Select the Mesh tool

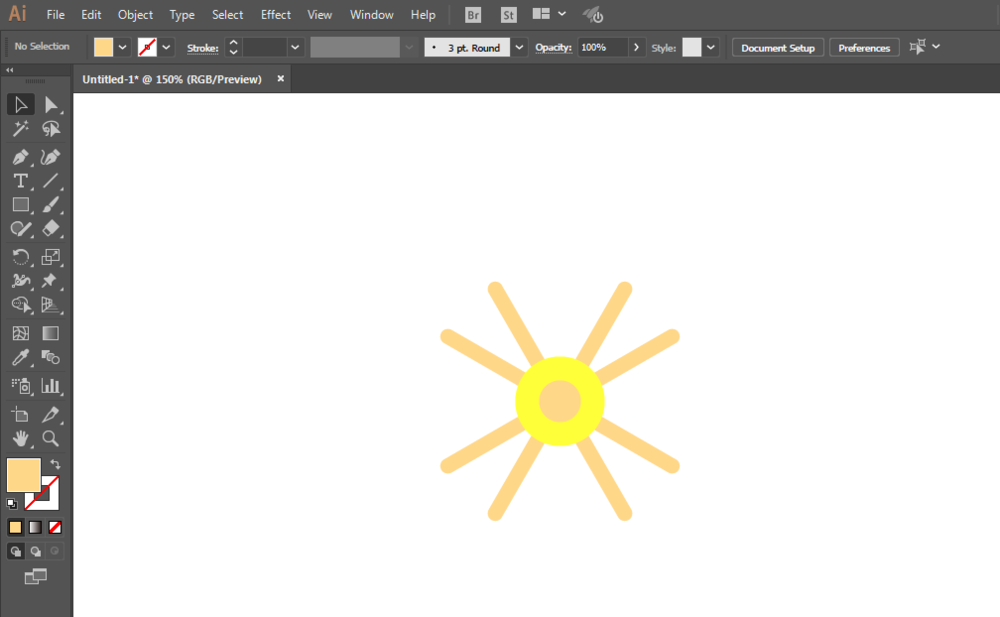tap(20, 333)
